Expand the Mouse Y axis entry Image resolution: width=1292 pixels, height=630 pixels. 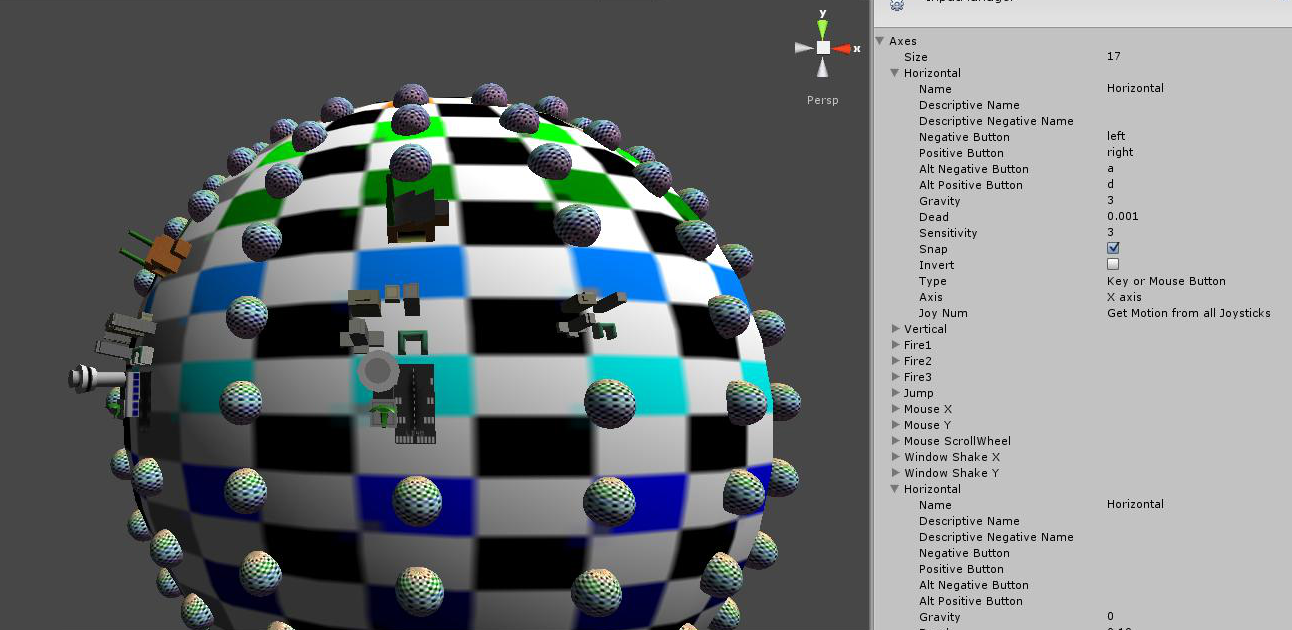tap(895, 425)
